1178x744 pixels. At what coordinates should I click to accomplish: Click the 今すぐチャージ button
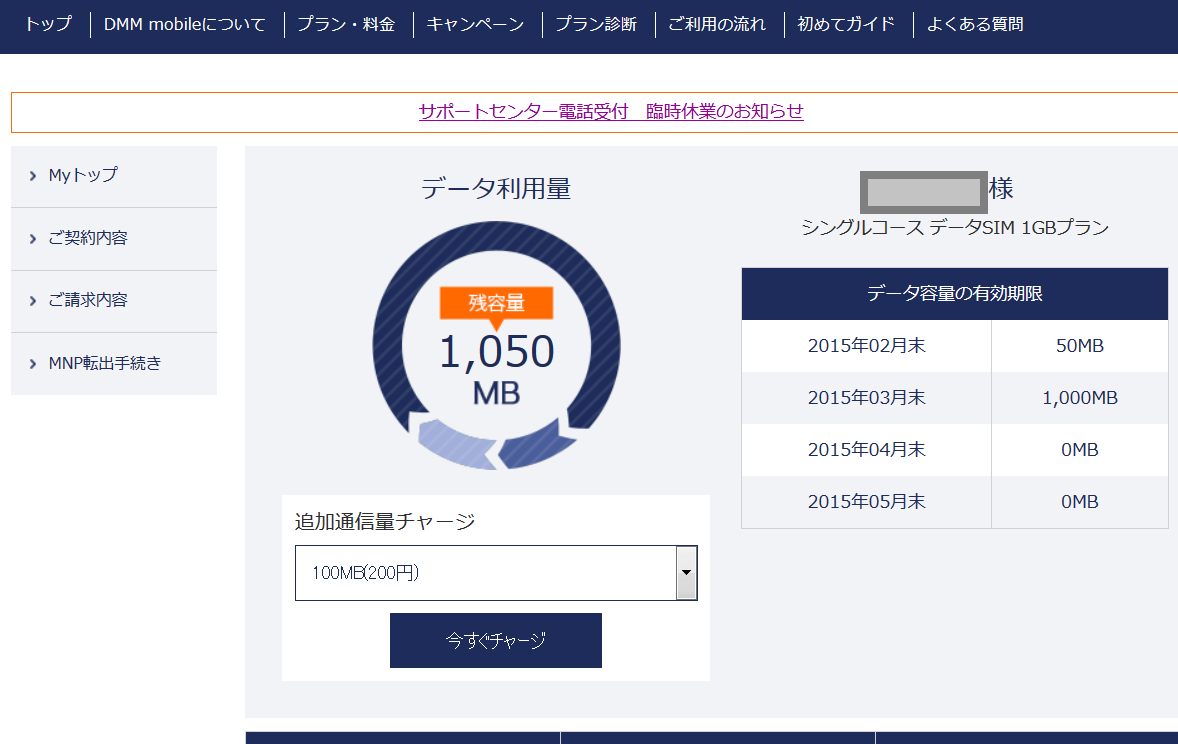[496, 640]
